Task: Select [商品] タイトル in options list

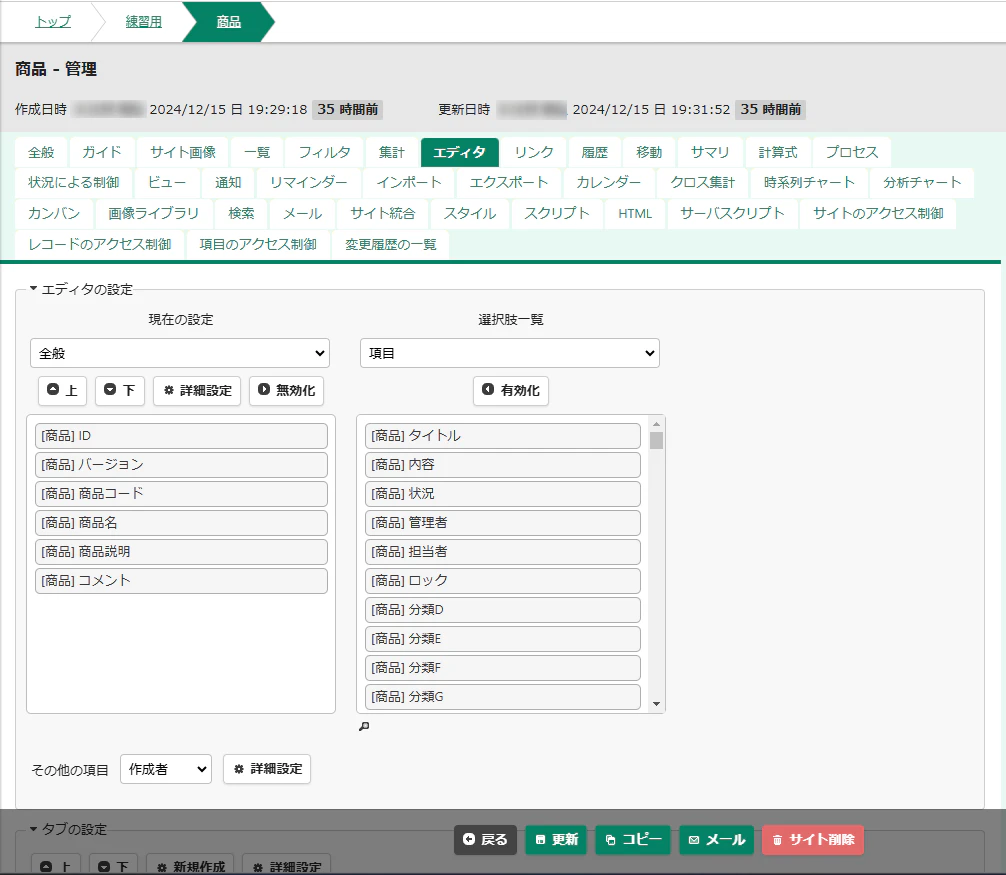Action: (x=503, y=436)
